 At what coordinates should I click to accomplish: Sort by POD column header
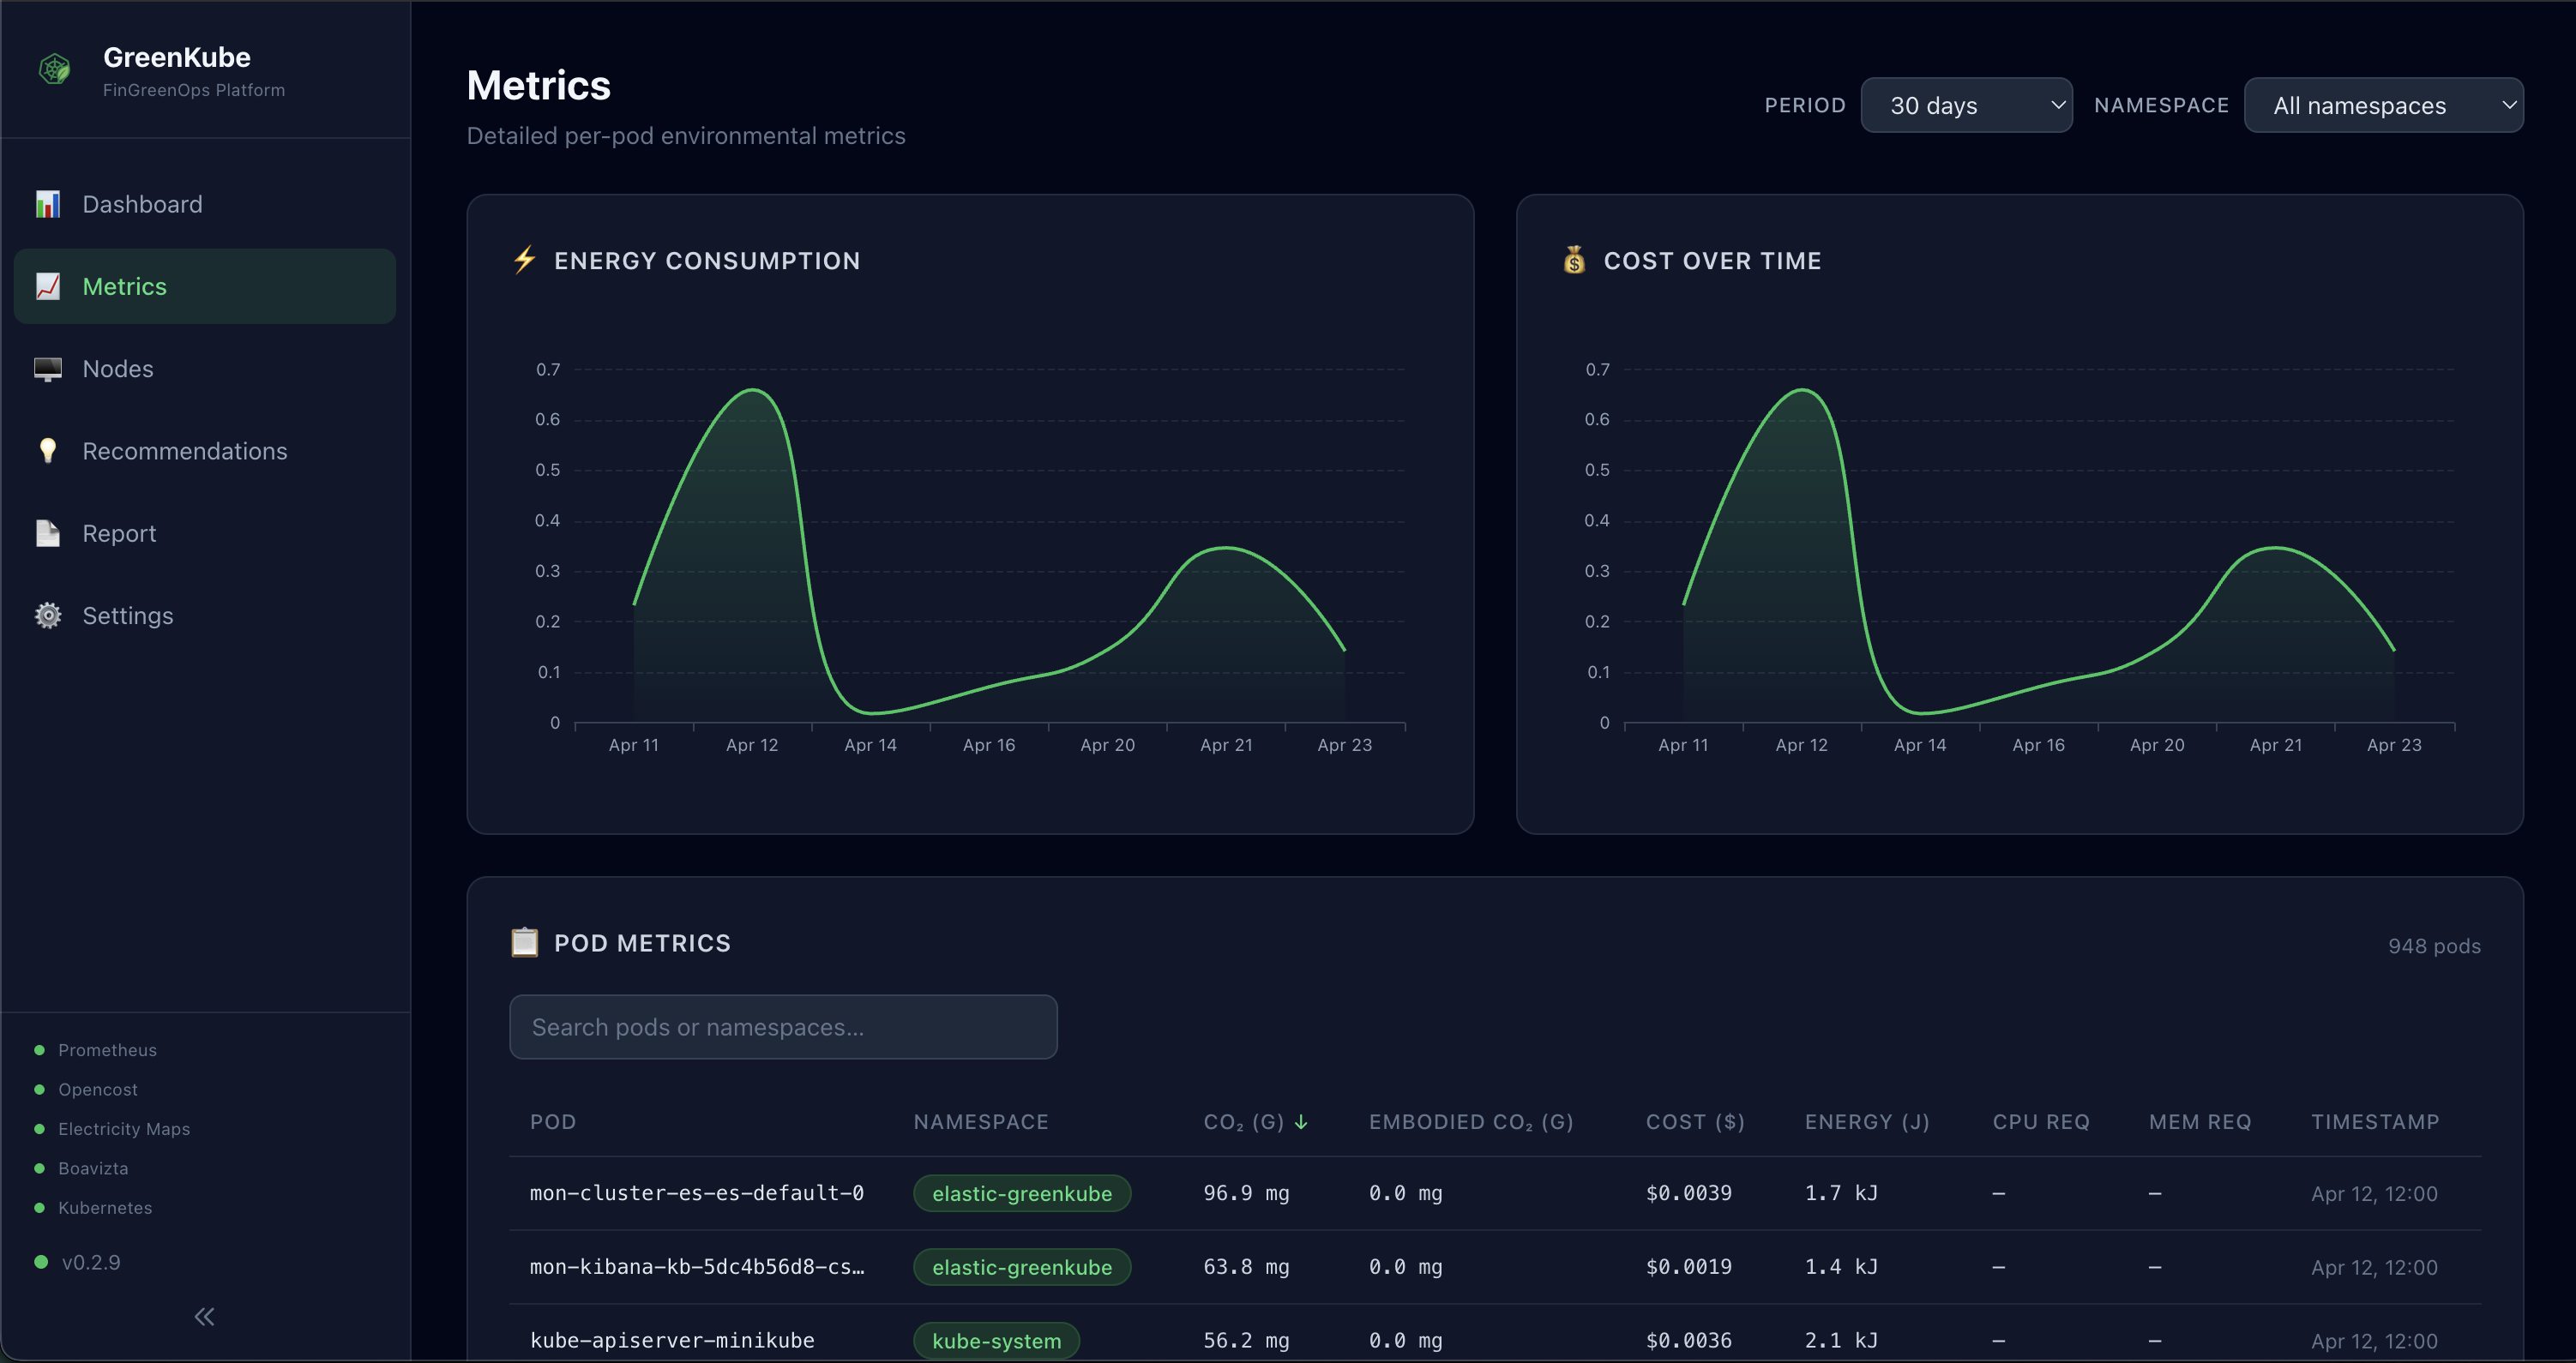coord(553,1122)
